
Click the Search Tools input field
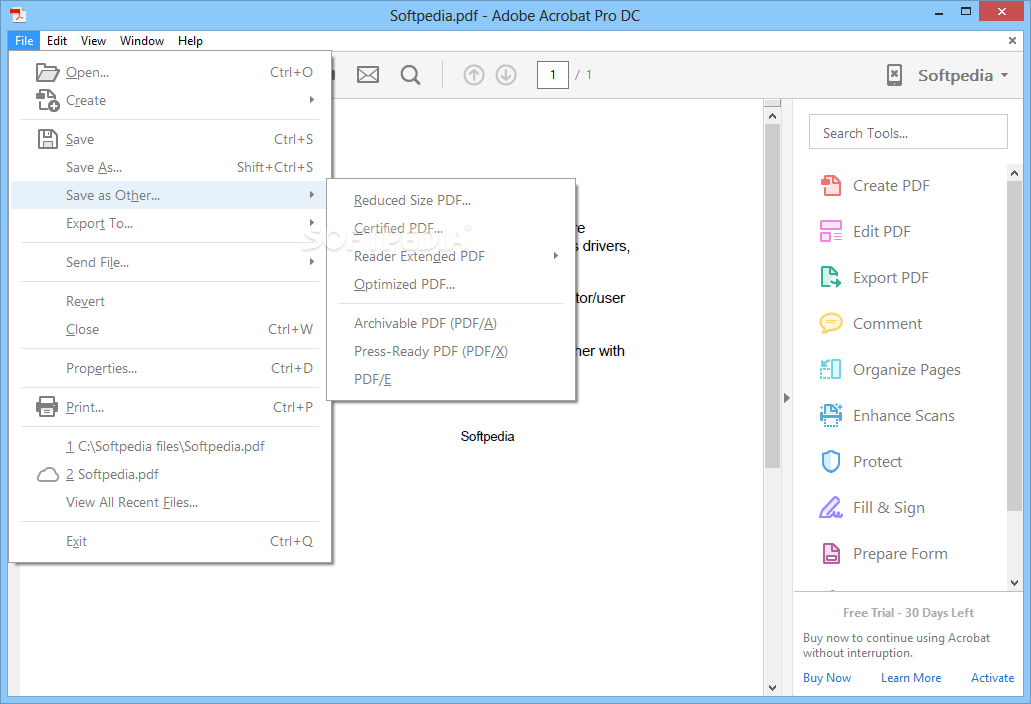pyautogui.click(x=908, y=132)
